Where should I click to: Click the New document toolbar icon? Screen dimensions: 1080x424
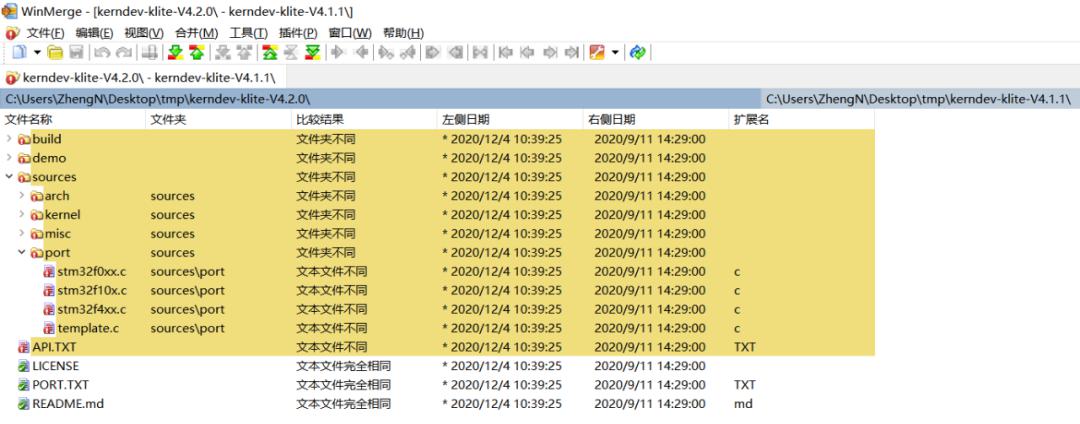pyautogui.click(x=19, y=52)
